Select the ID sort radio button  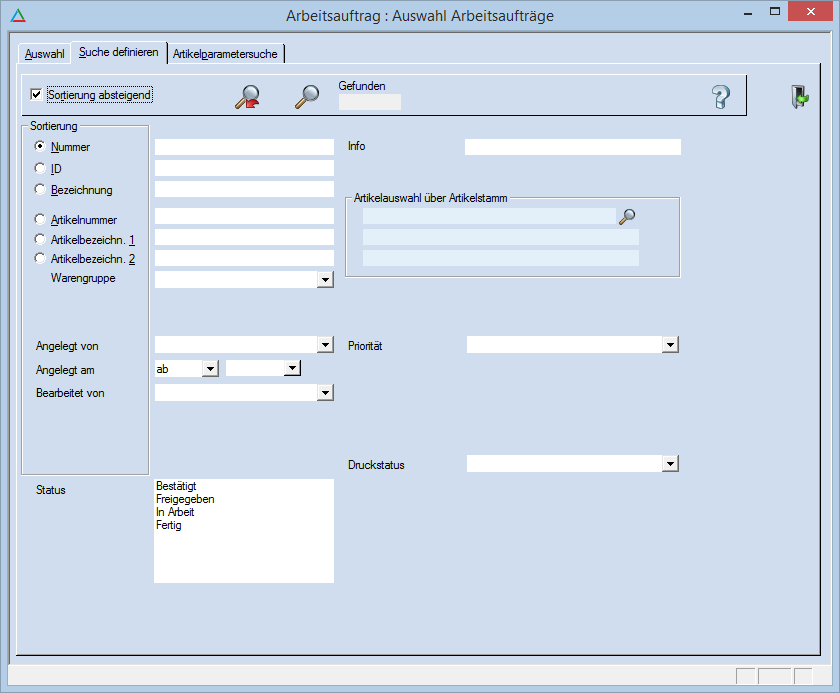pos(40,169)
